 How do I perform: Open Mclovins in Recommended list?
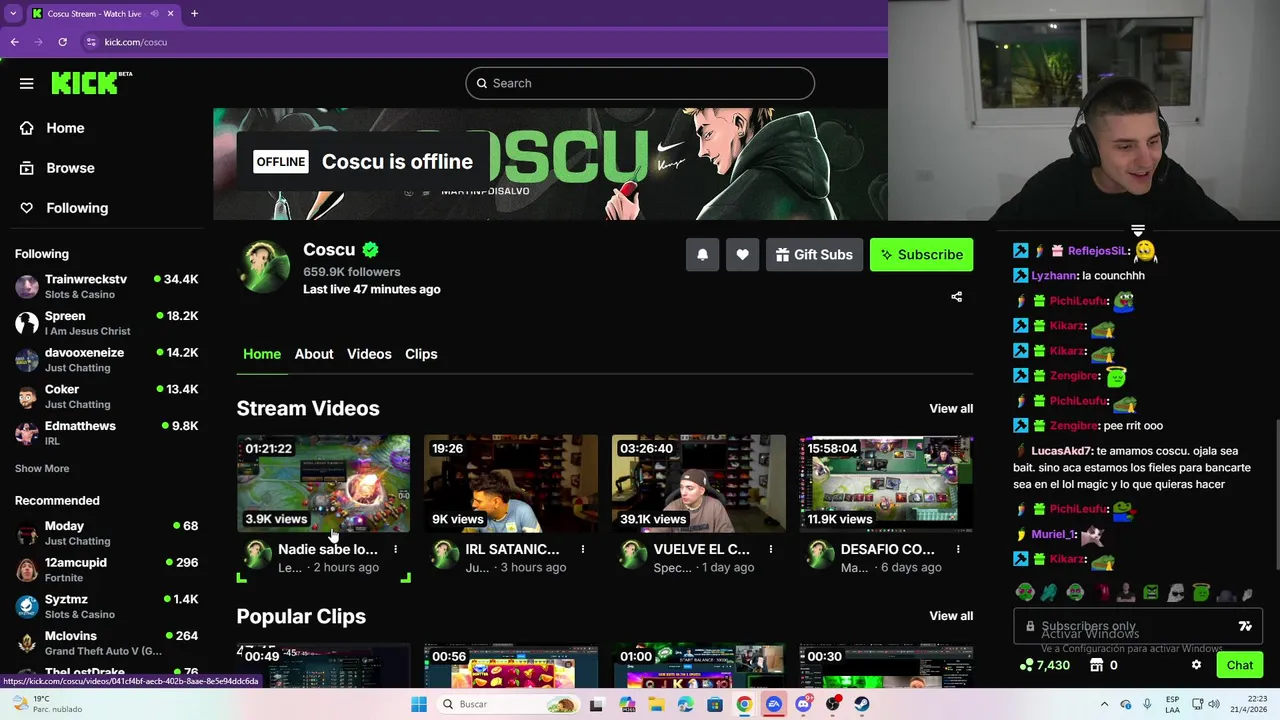tap(106, 643)
